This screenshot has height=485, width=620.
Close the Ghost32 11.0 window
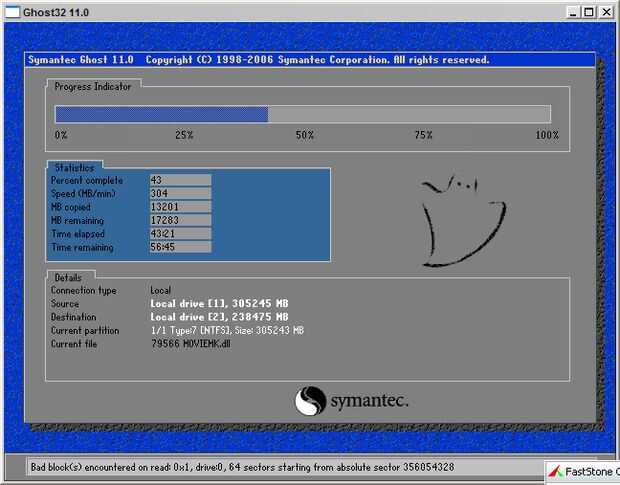[x=606, y=12]
